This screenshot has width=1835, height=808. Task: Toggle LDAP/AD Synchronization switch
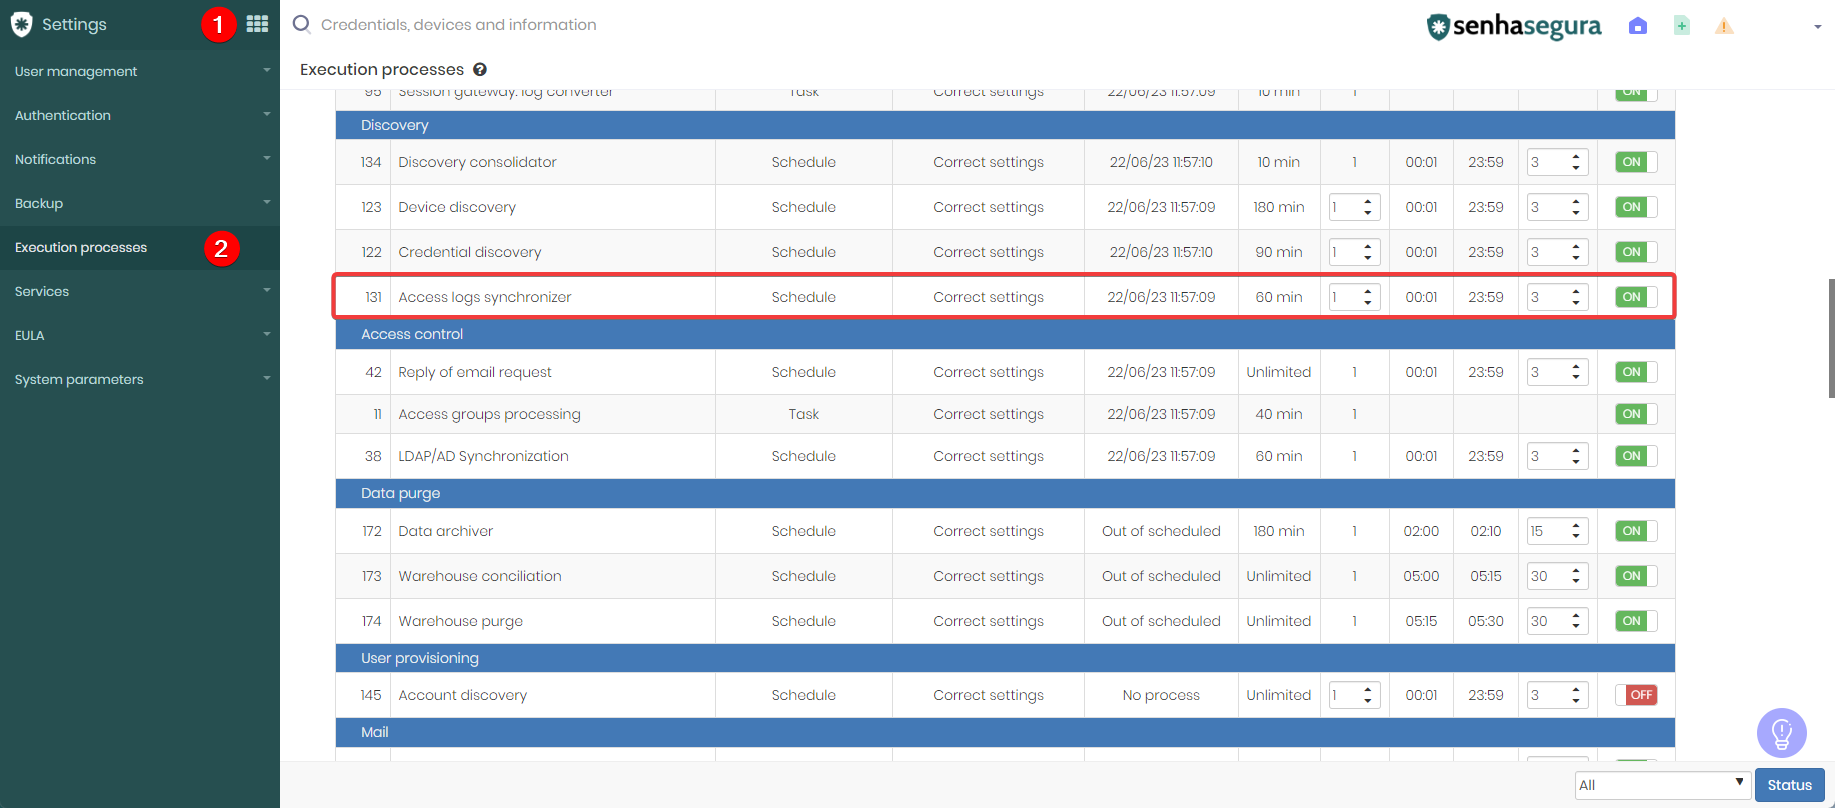(x=1636, y=456)
